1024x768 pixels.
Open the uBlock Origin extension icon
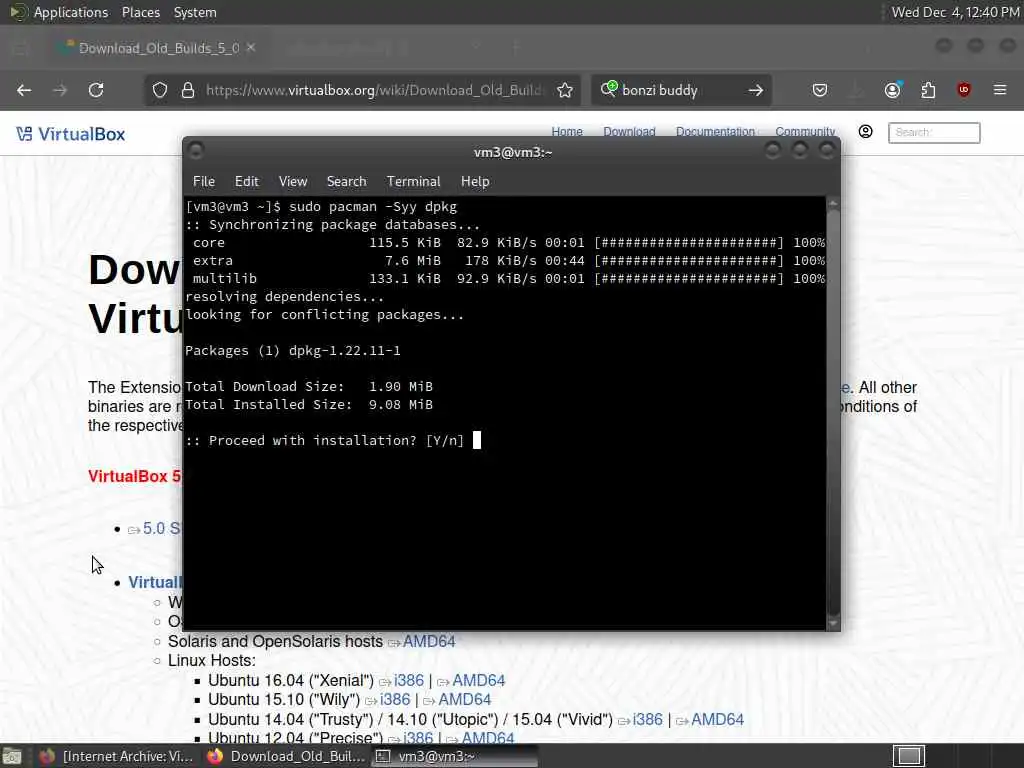964,90
